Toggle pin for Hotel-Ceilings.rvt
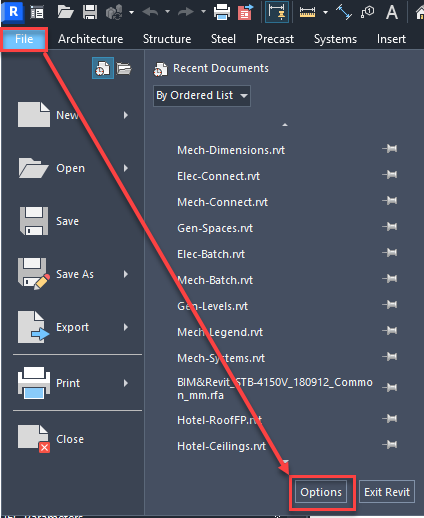424x518 pixels. pyautogui.click(x=390, y=445)
